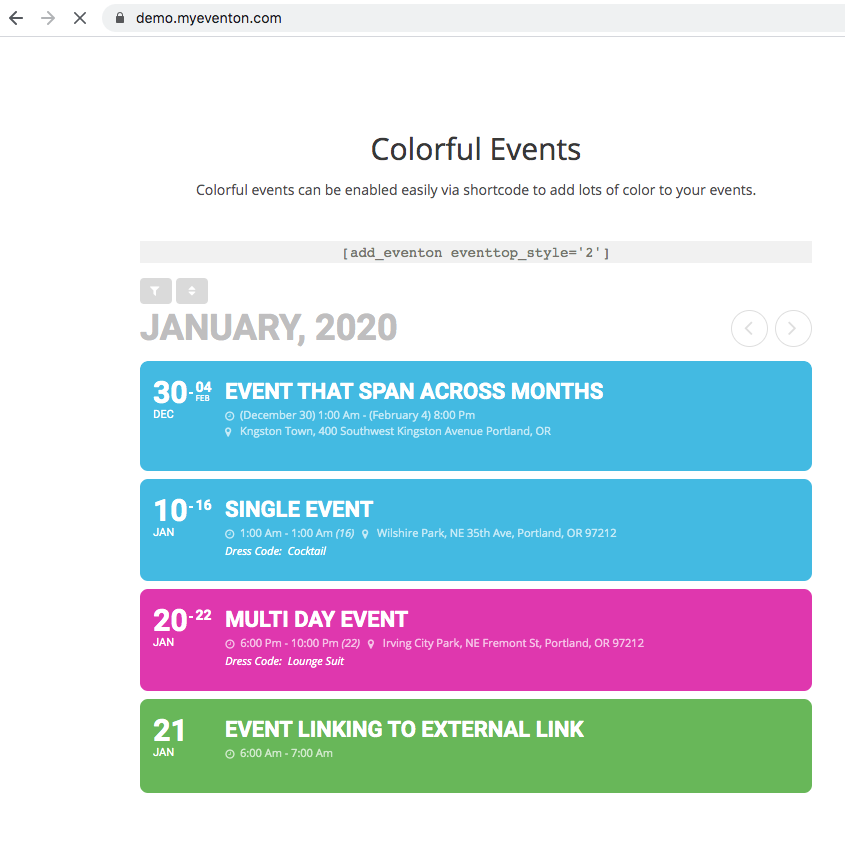Advance to next month with right arrow

pyautogui.click(x=793, y=328)
